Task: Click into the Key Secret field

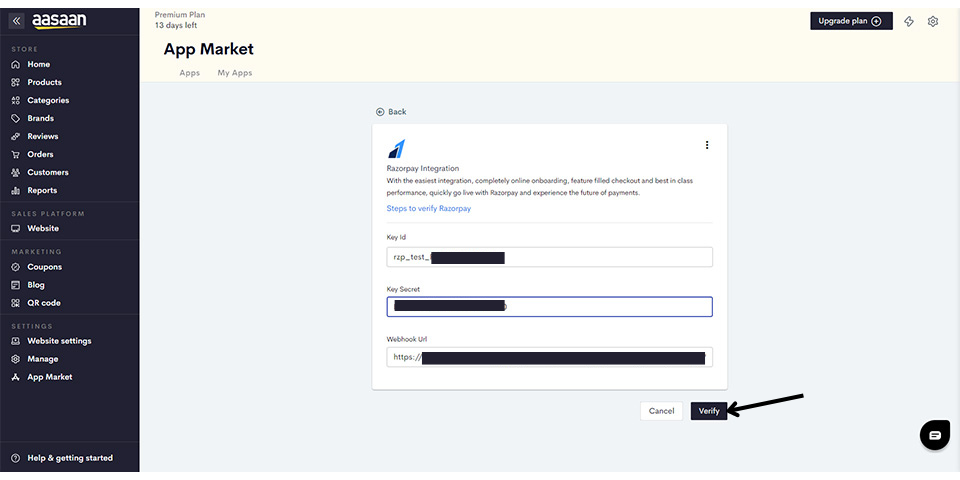Action: click(x=549, y=307)
